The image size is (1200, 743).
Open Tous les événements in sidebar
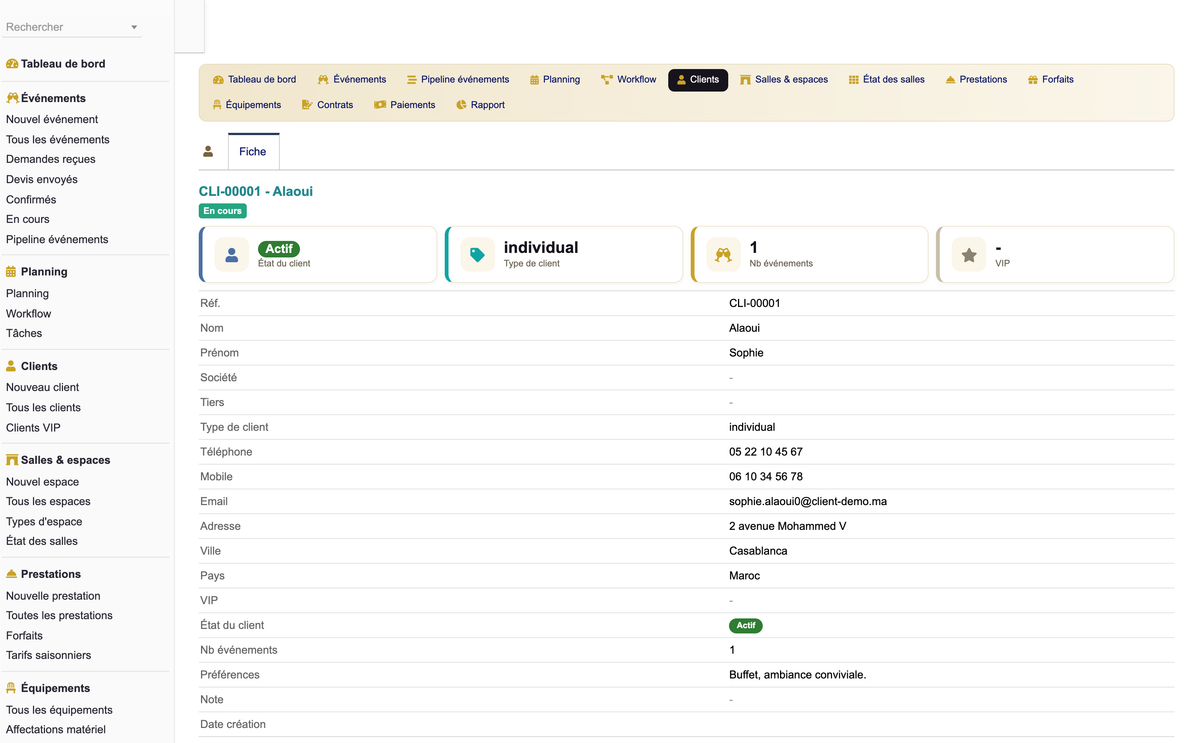point(58,139)
